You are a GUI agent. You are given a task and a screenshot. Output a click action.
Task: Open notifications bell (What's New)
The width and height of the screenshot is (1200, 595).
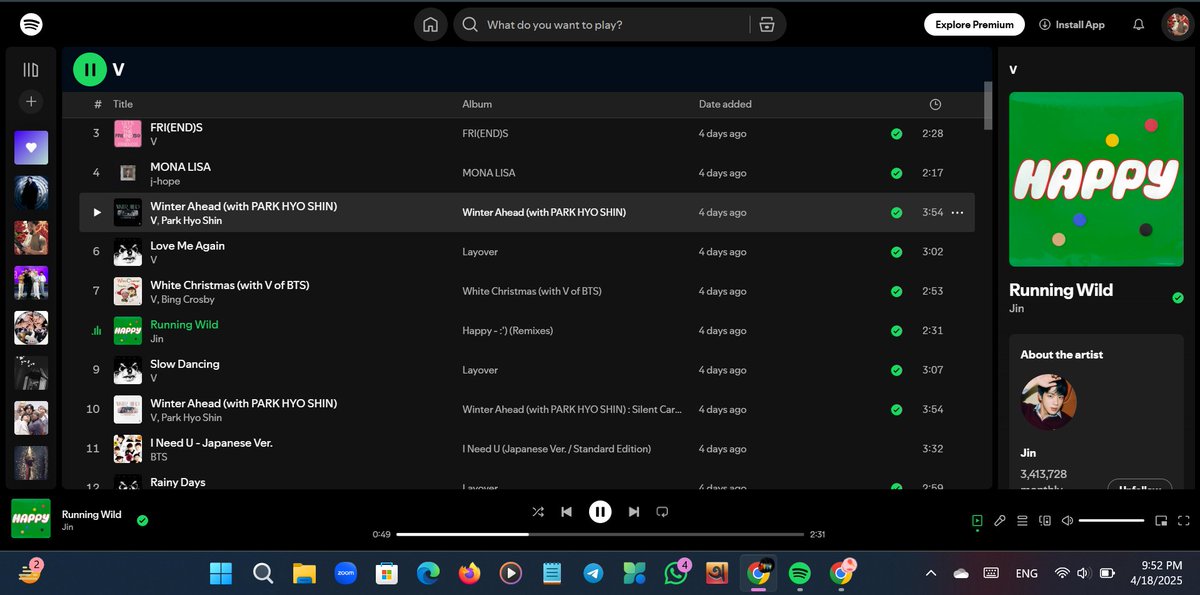click(1138, 24)
